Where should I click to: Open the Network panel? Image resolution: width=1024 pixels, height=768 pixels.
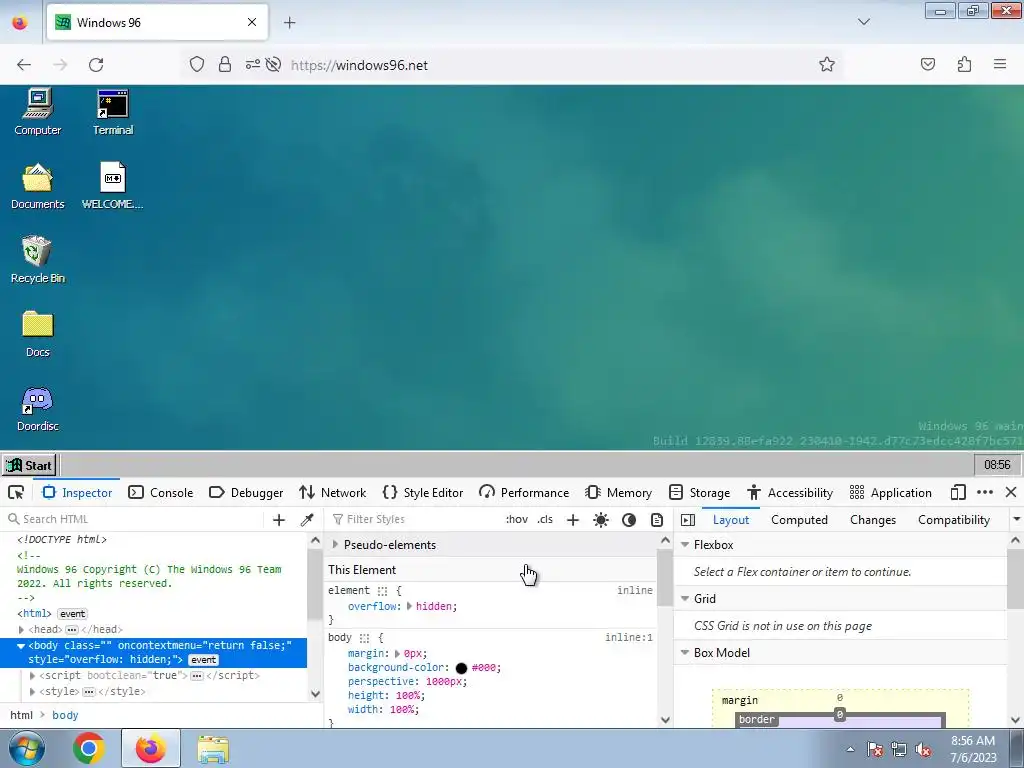coord(332,492)
